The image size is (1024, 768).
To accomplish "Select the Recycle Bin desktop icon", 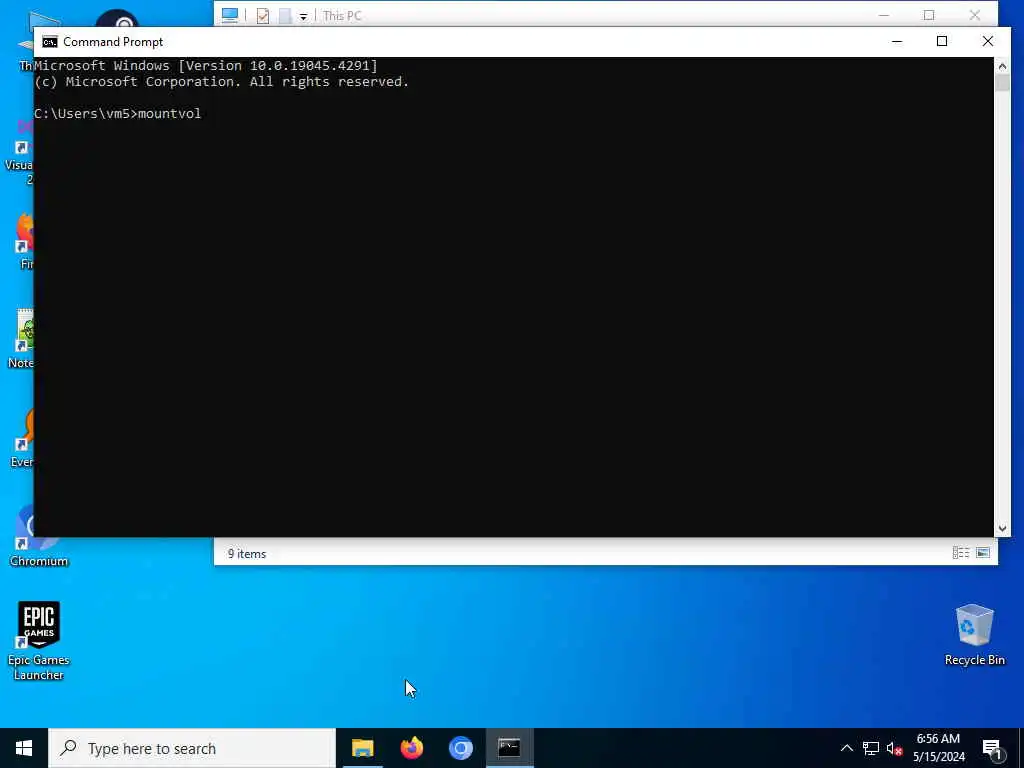I will [x=974, y=634].
